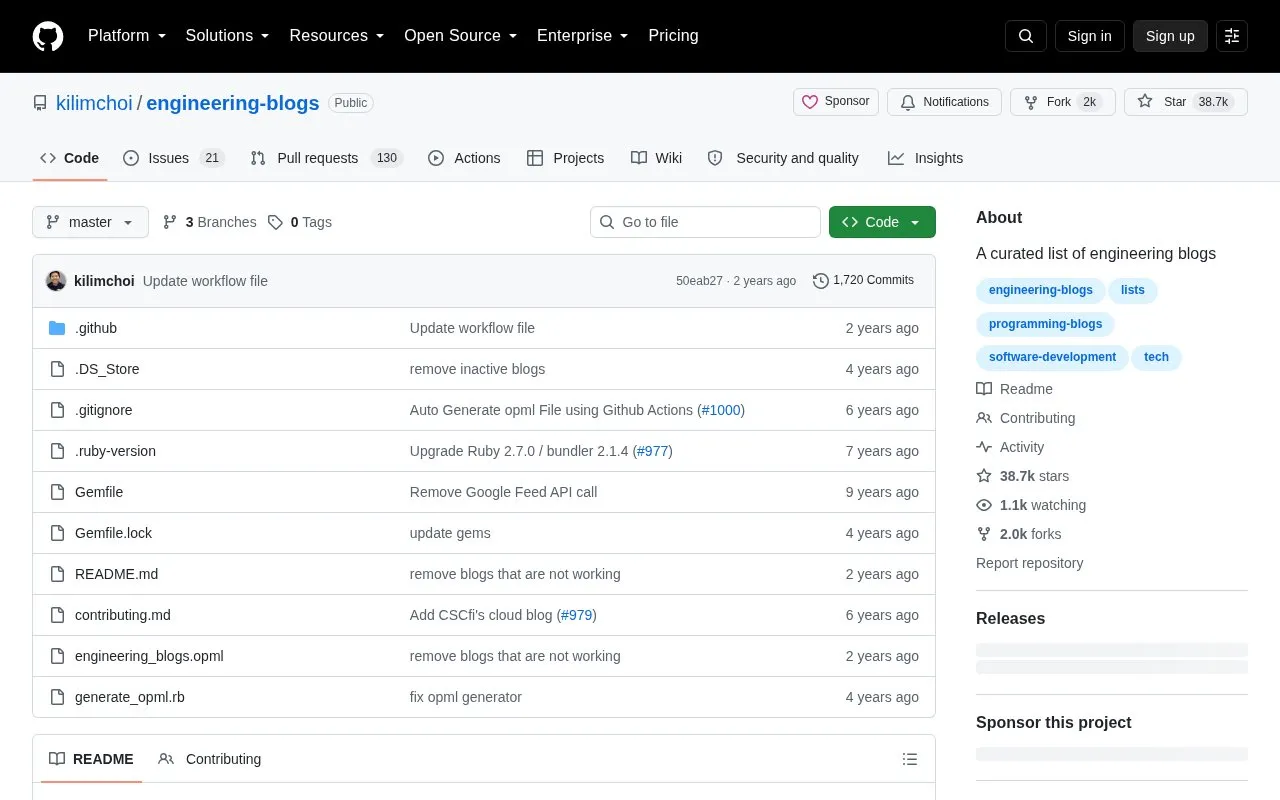
Task: Open the Security and quality tab
Action: [x=783, y=158]
